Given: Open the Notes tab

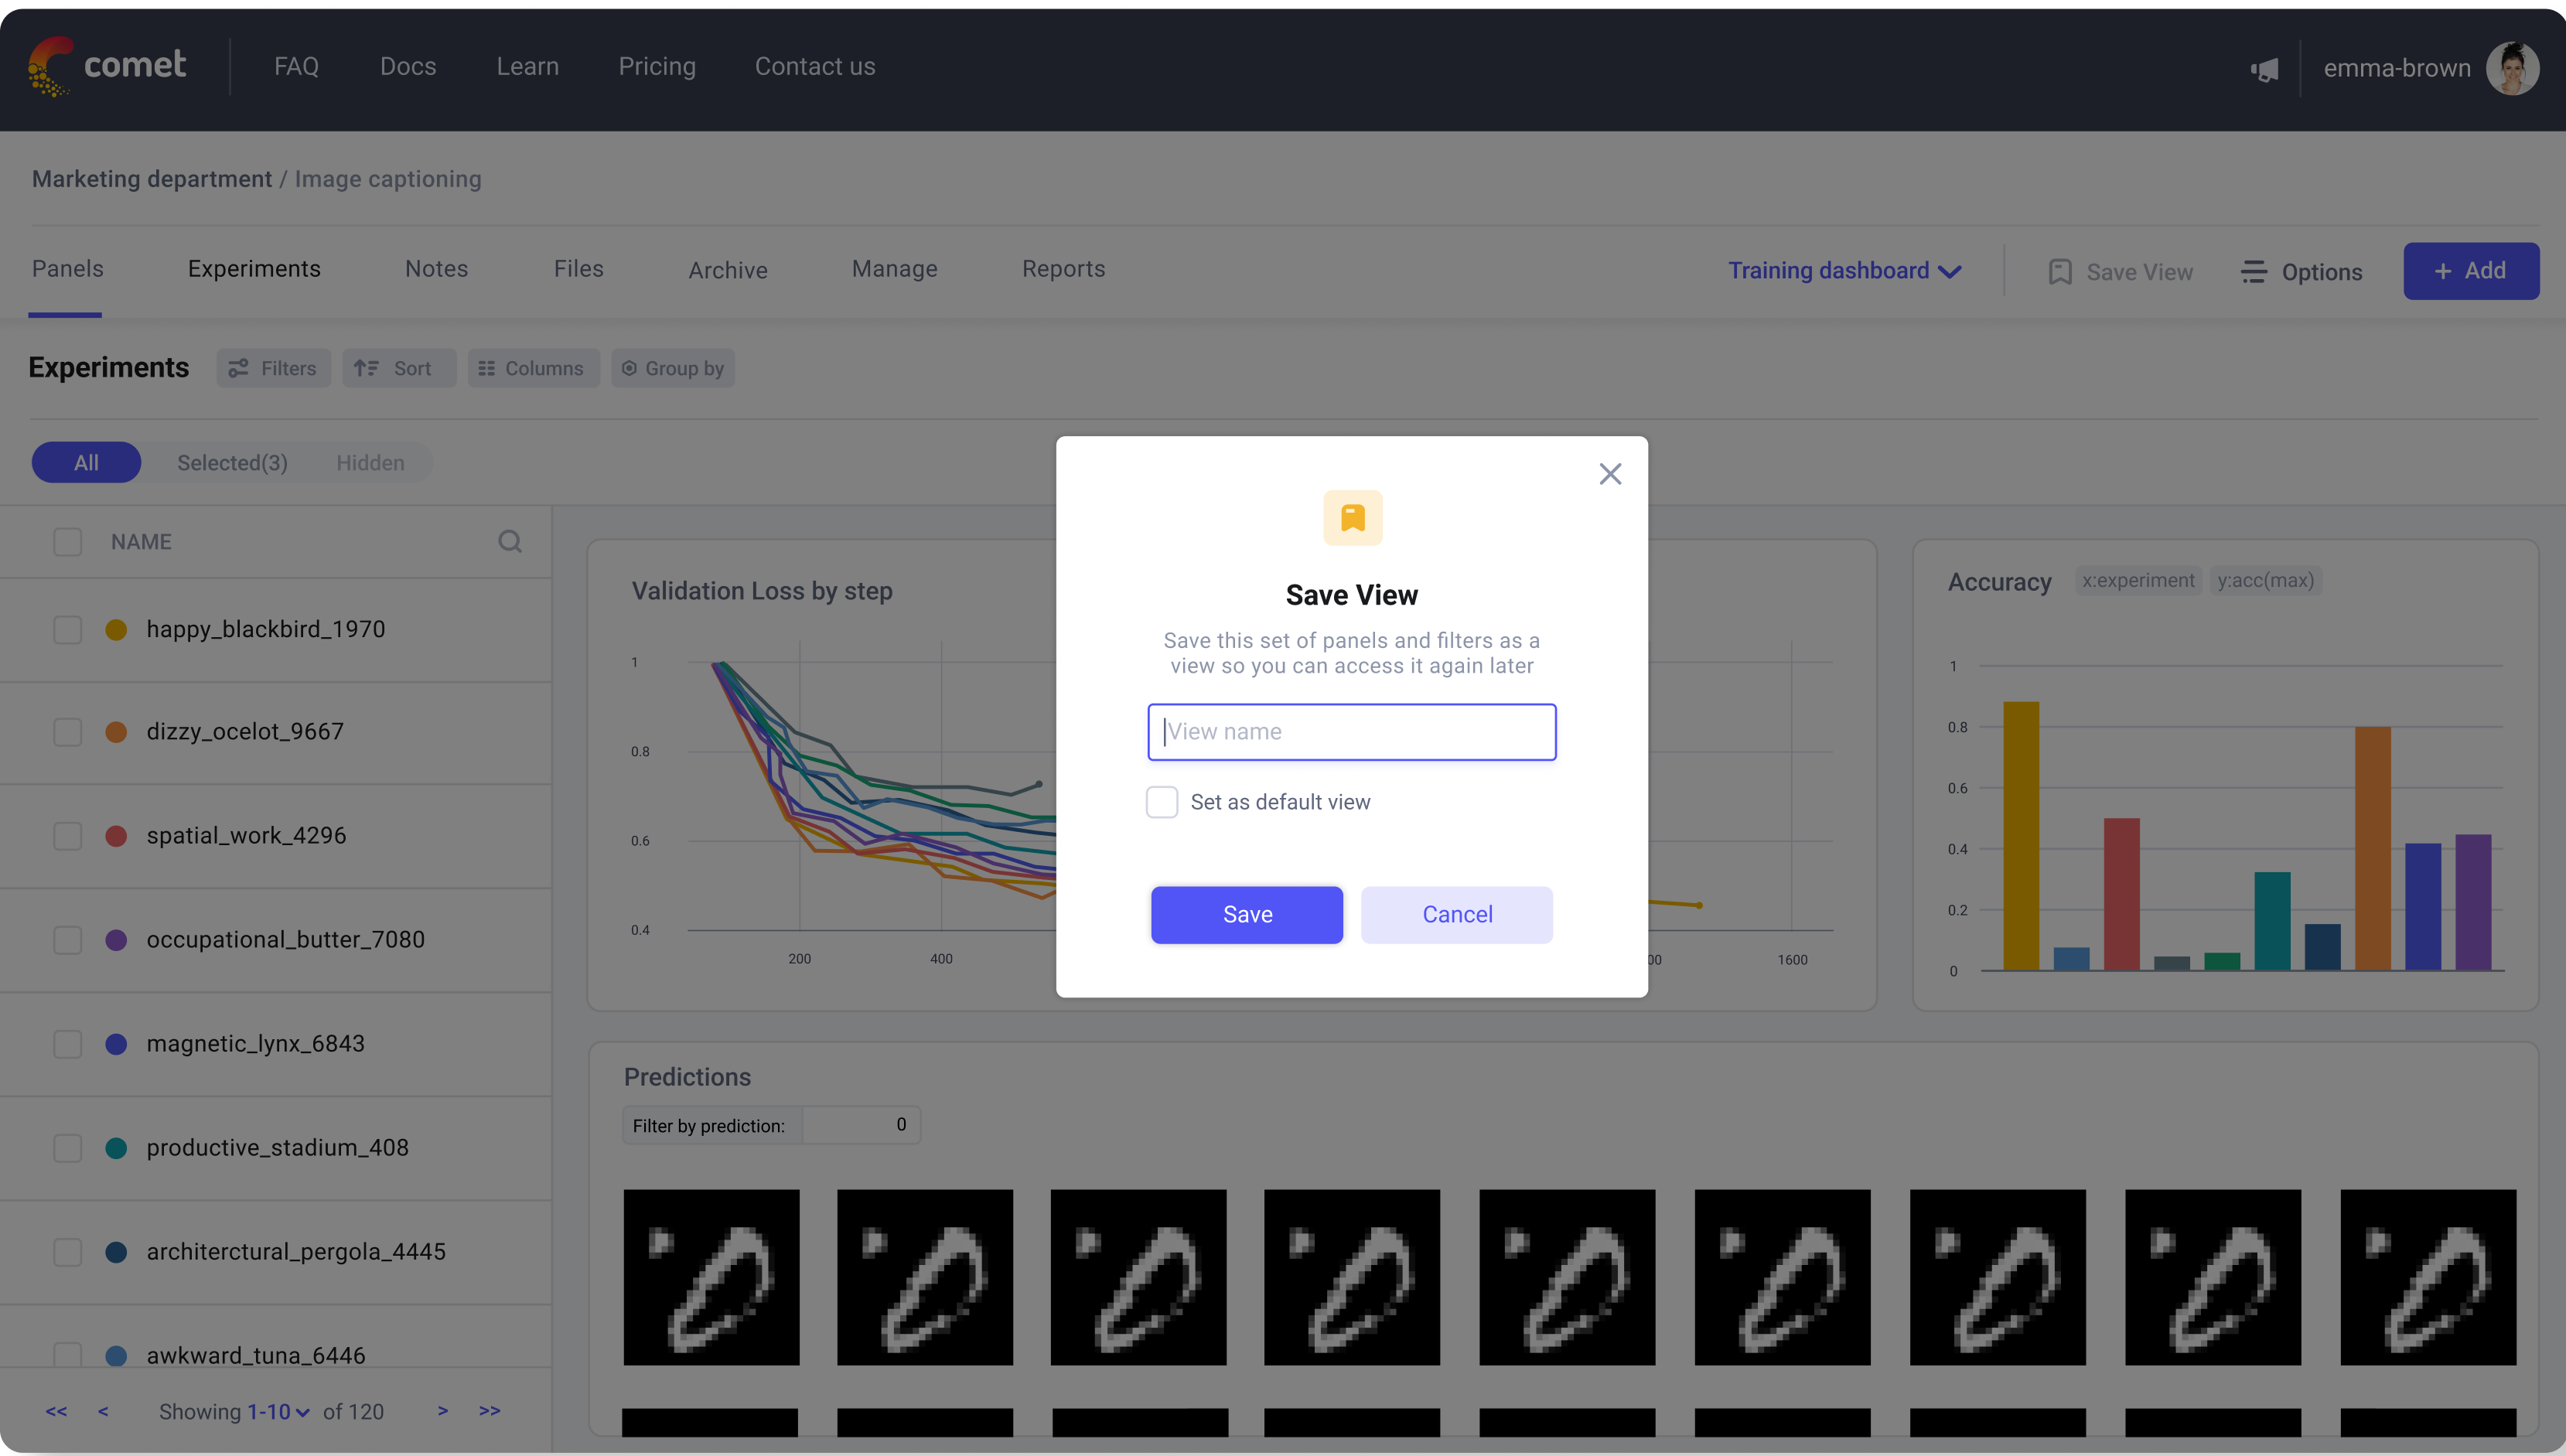Looking at the screenshot, I should point(436,269).
